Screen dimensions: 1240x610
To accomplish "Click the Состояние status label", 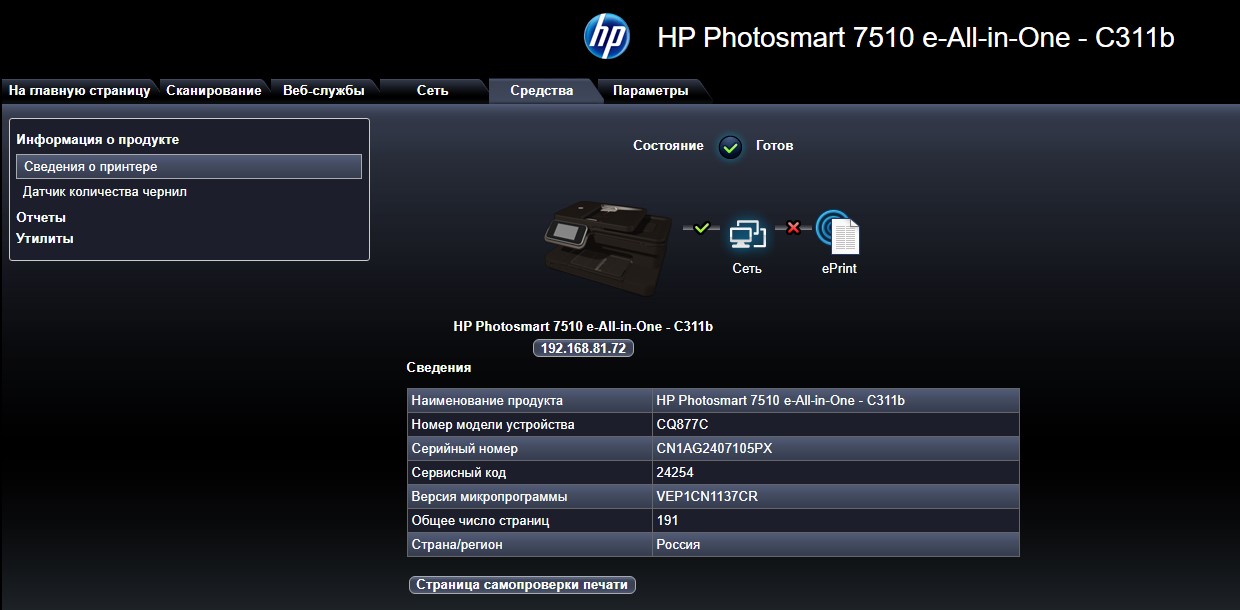I will click(668, 146).
